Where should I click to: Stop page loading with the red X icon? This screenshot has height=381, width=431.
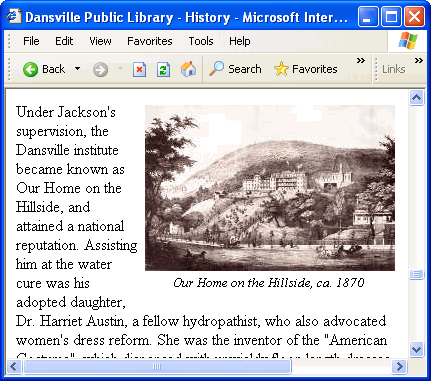[x=139, y=69]
